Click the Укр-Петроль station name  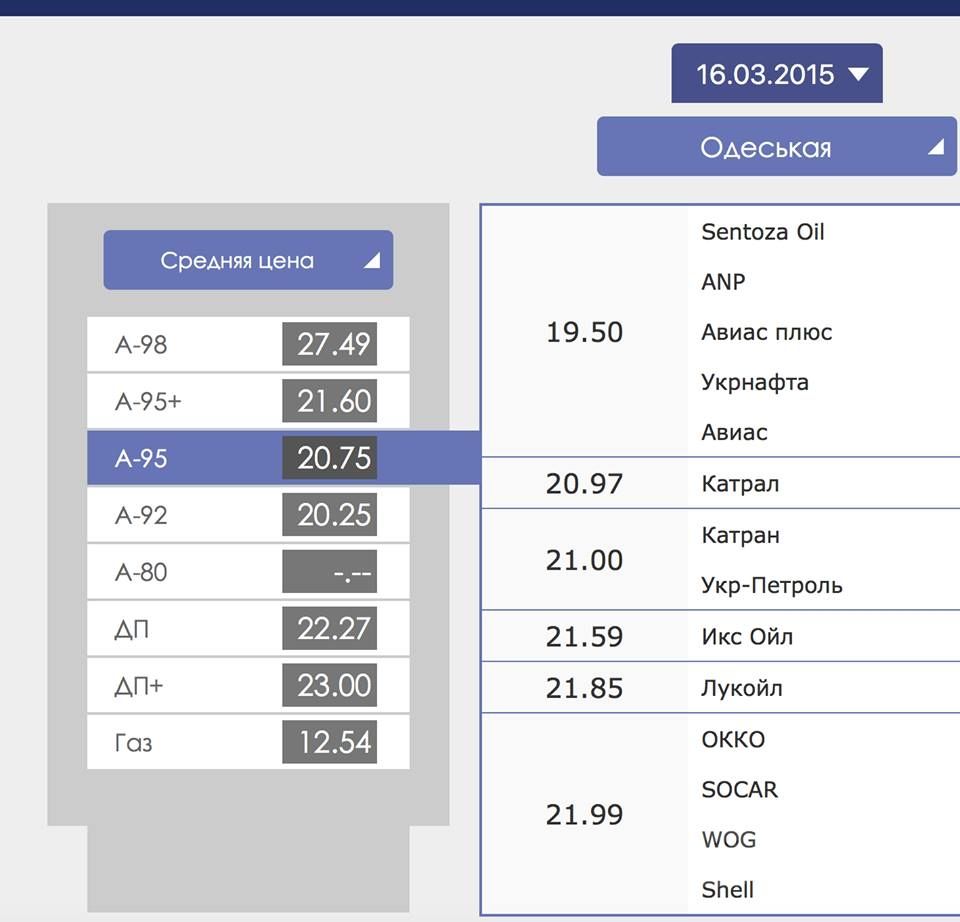pyautogui.click(x=772, y=585)
